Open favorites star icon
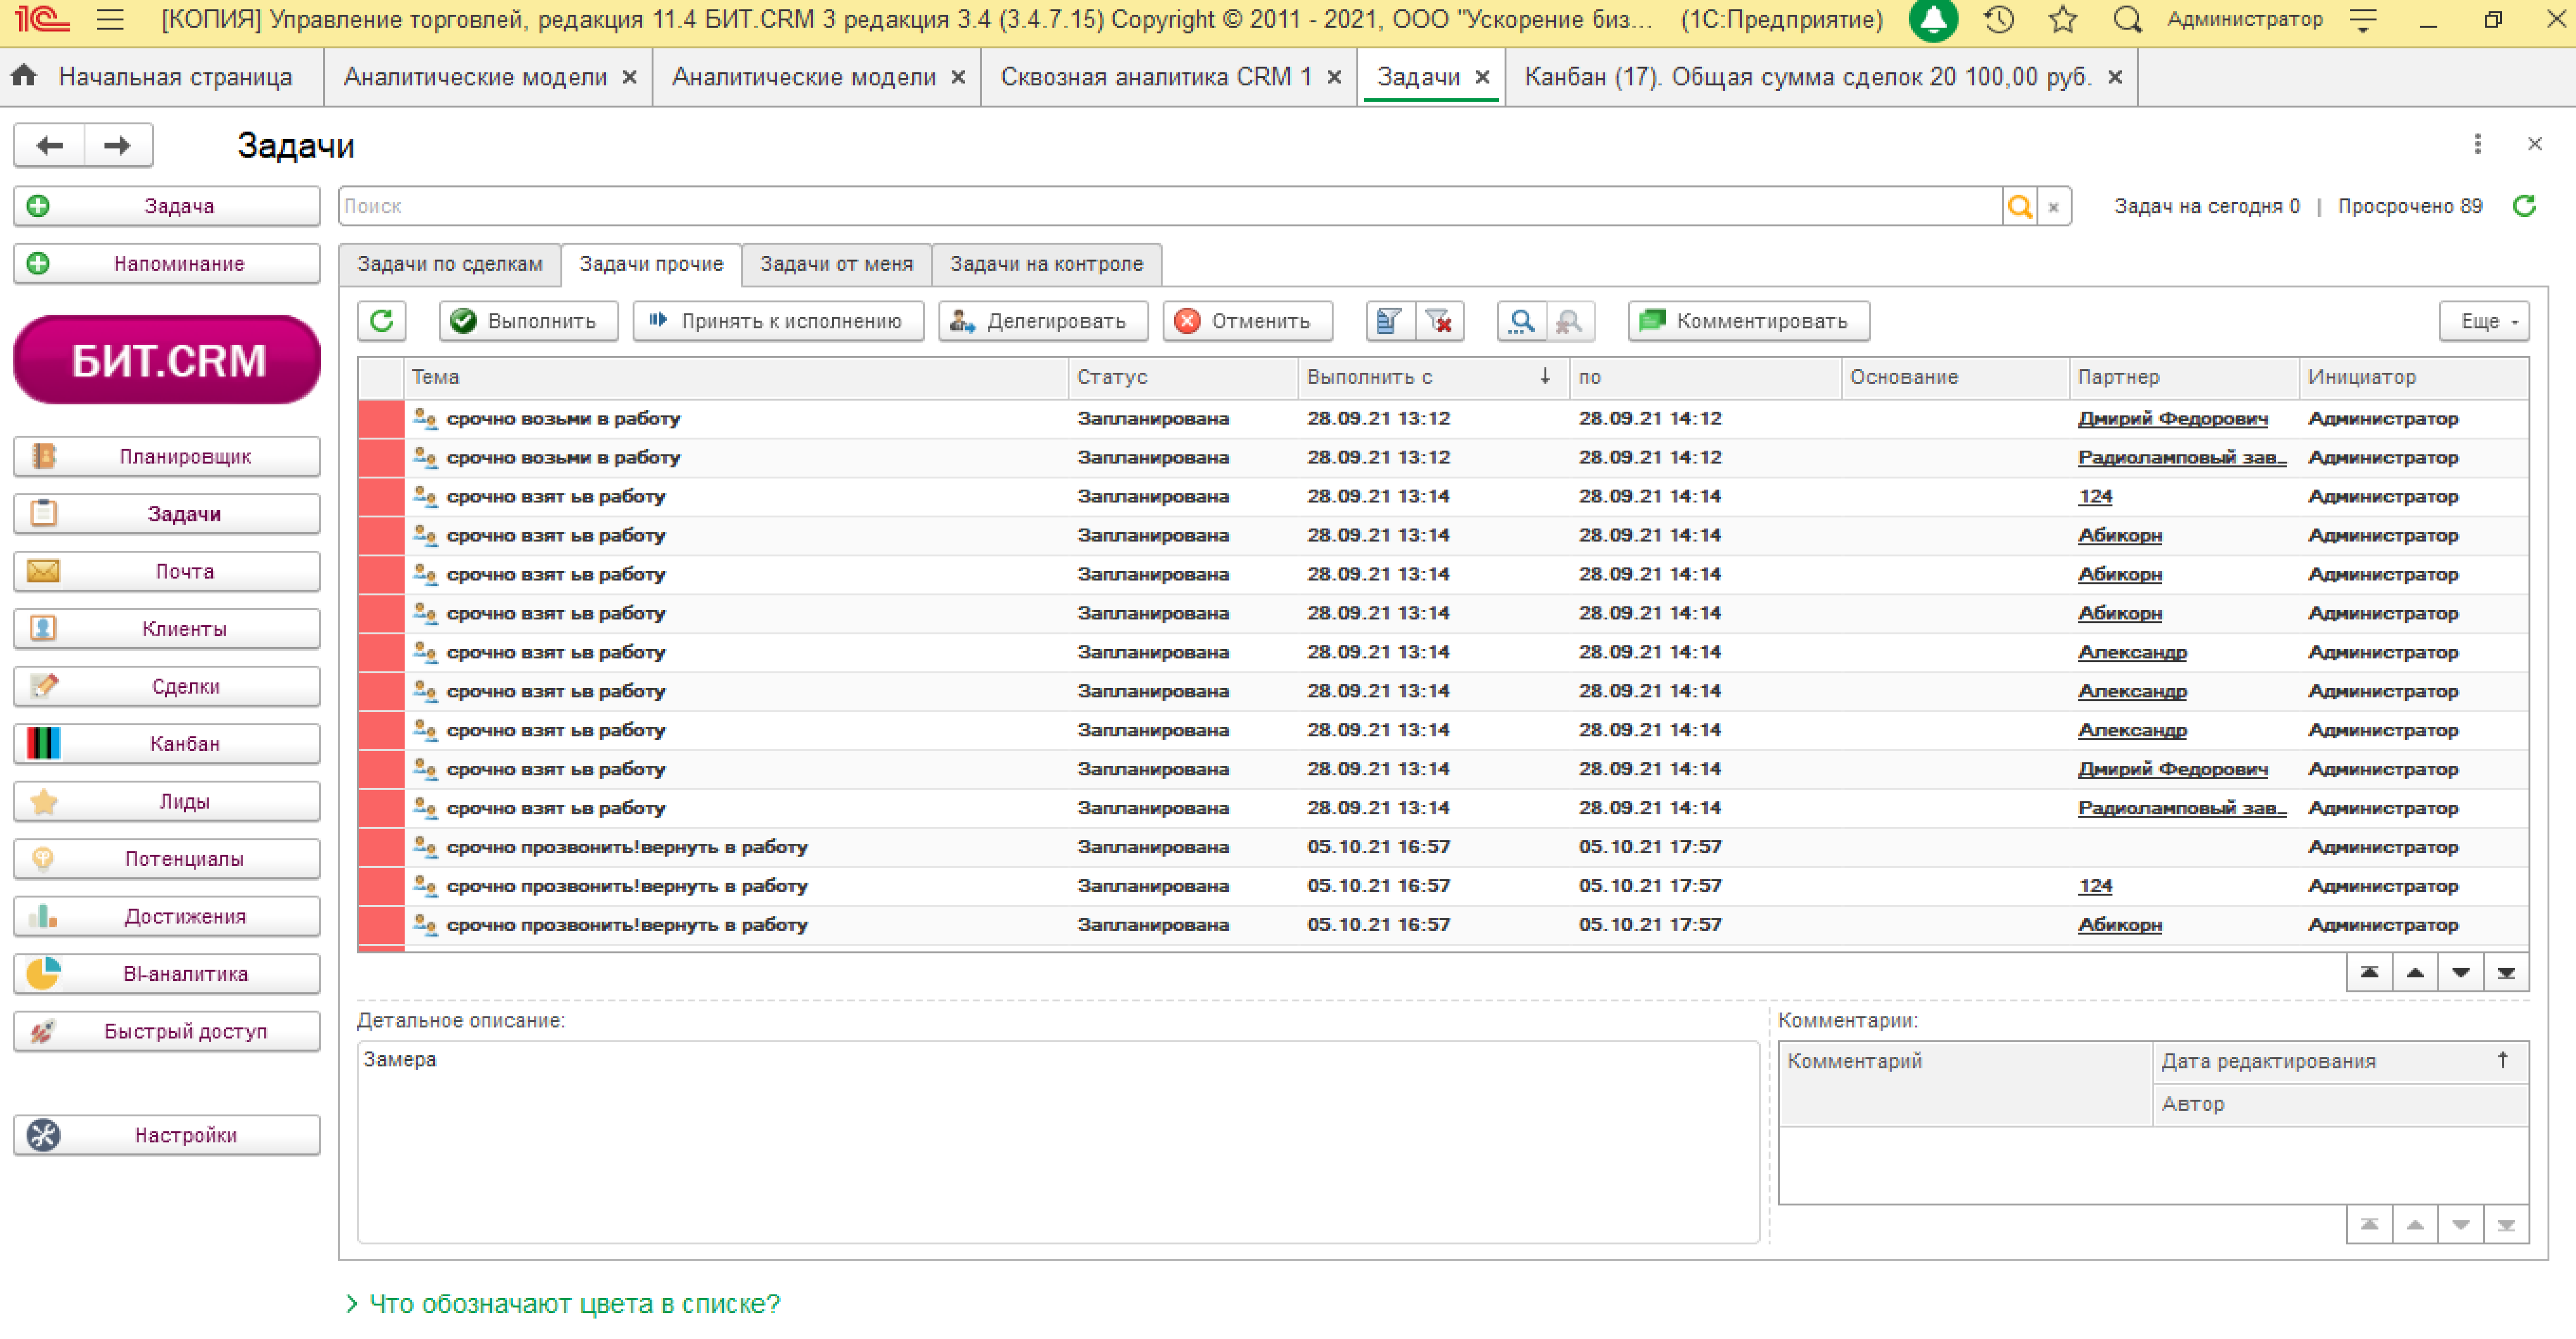The height and width of the screenshot is (1339, 2576). [2062, 19]
